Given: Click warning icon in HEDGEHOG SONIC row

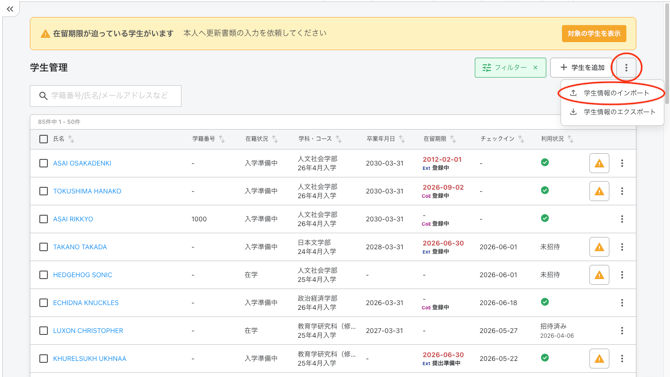Looking at the screenshot, I should (x=599, y=275).
